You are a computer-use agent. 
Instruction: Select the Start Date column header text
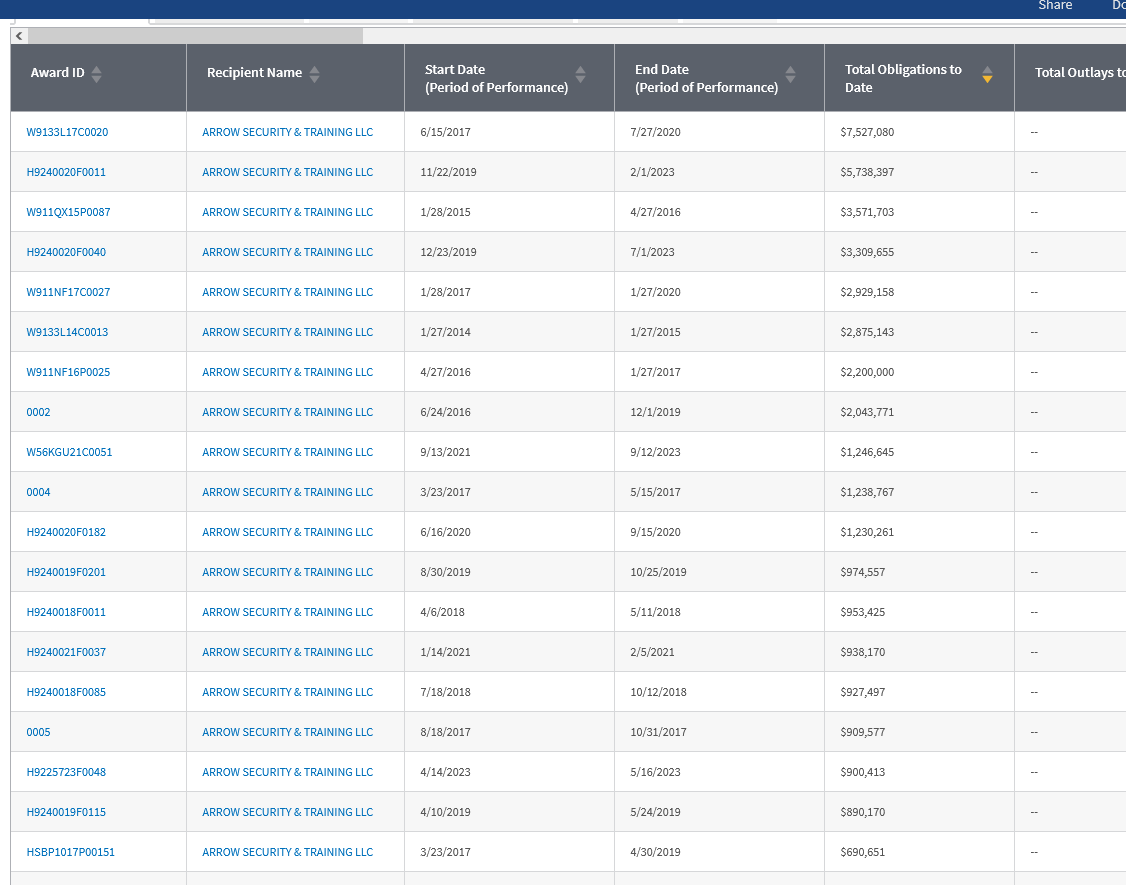coord(496,78)
